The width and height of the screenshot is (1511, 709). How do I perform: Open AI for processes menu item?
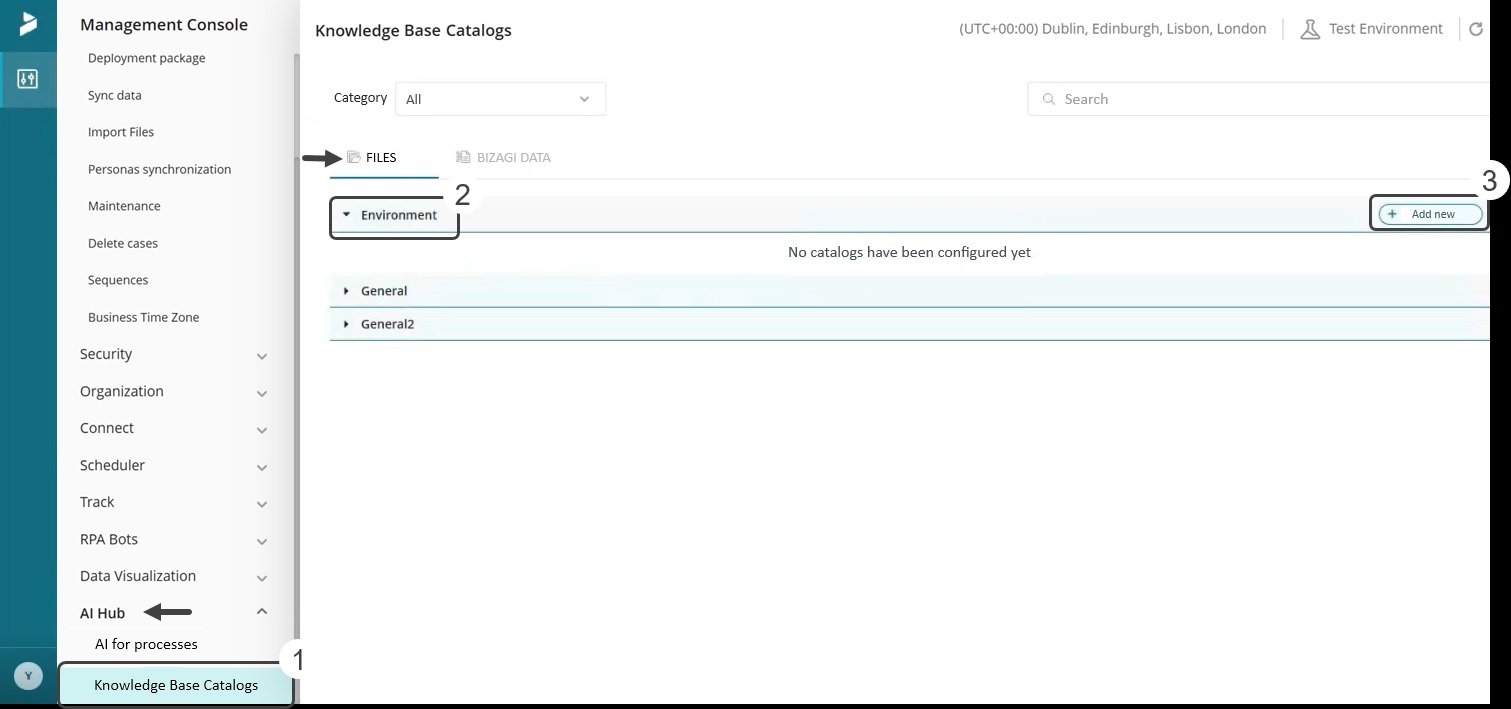(x=146, y=644)
